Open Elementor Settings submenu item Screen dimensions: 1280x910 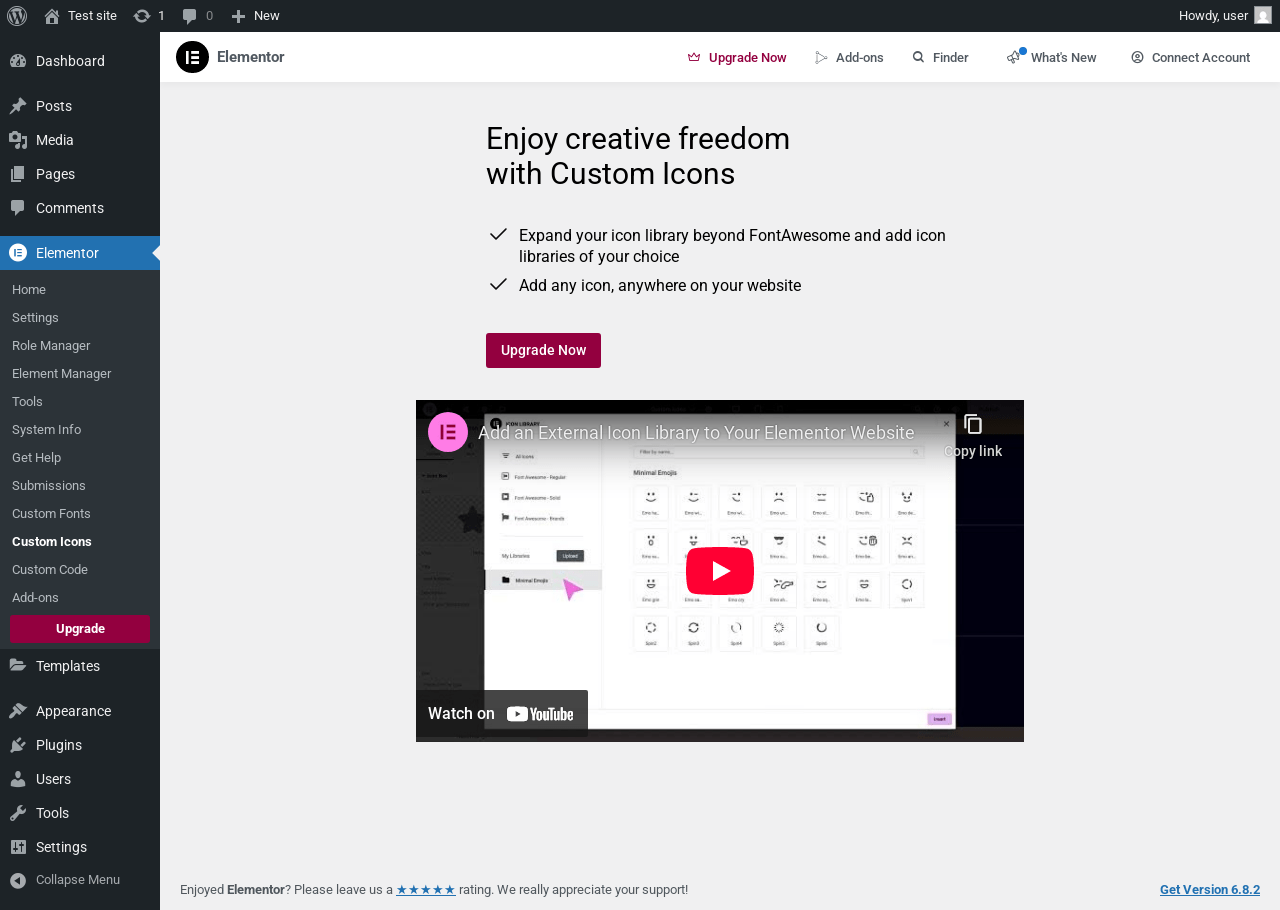[x=35, y=318]
